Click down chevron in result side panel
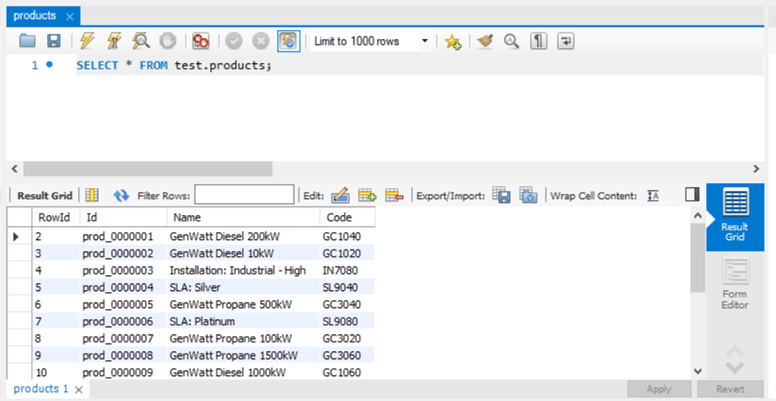Viewport: 776px width, 401px height. click(x=735, y=368)
